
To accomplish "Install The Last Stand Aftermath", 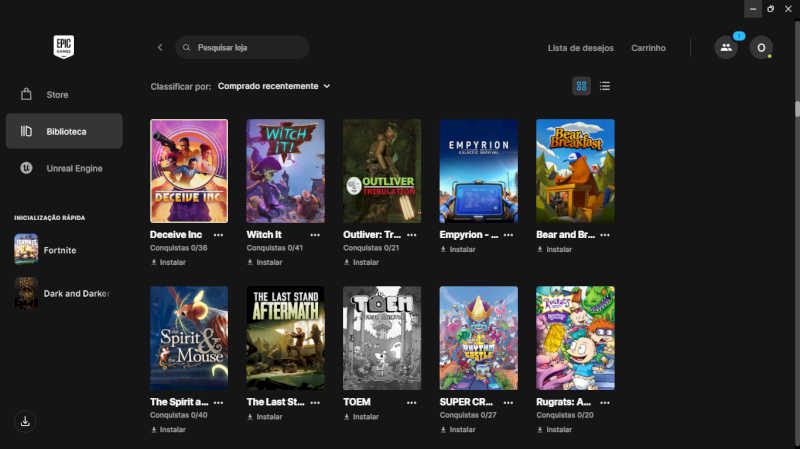I will coord(265,417).
